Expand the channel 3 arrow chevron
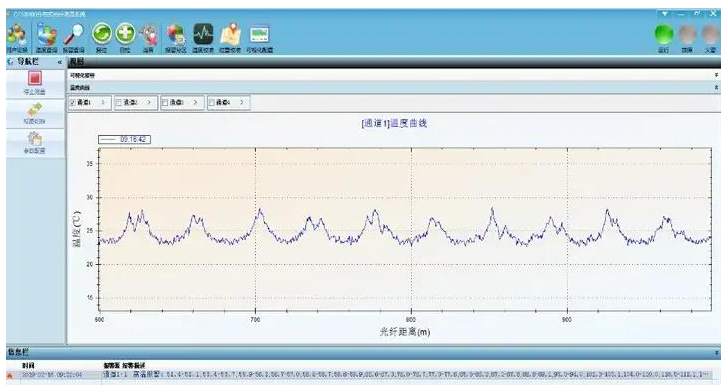 (x=195, y=103)
